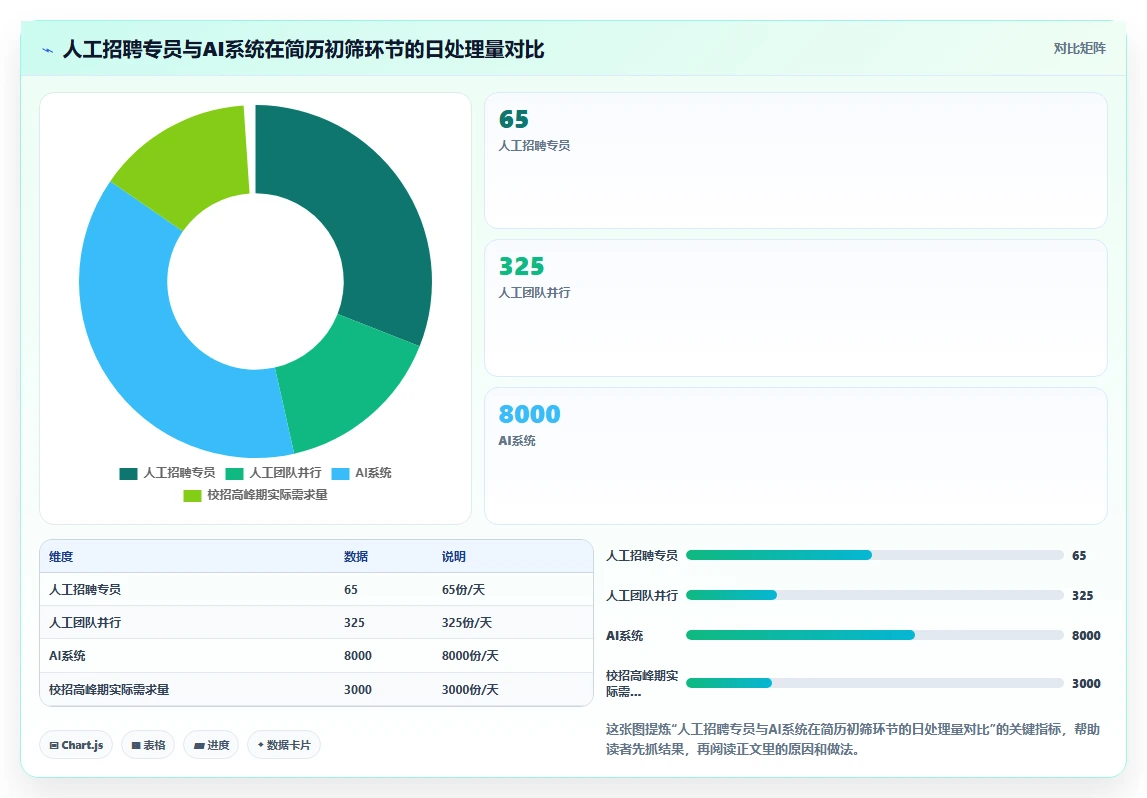Click the 人工团队并行 table row name
1147x798 pixels.
[x=85, y=622]
